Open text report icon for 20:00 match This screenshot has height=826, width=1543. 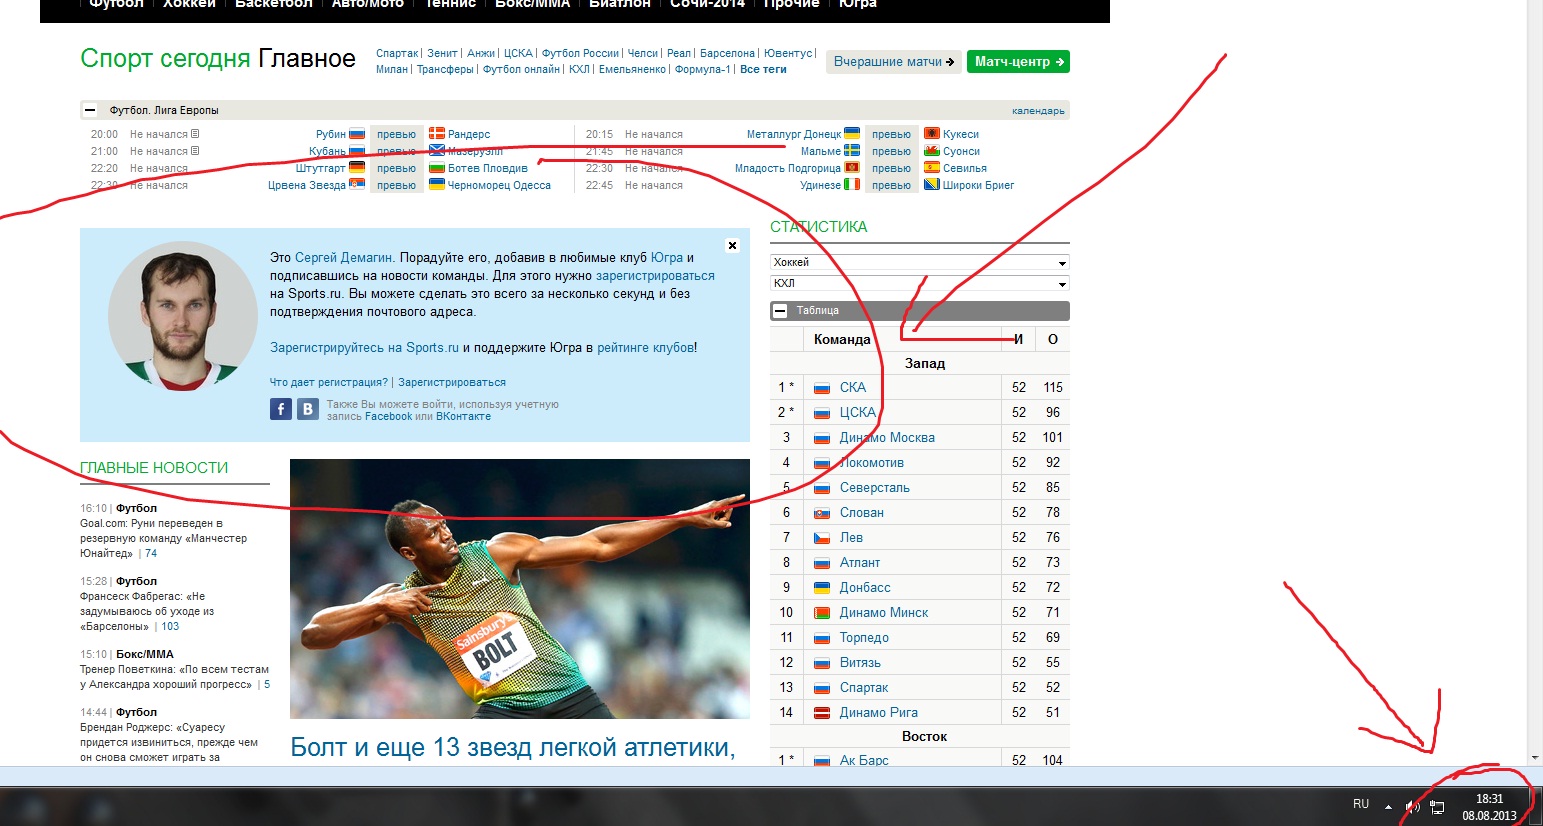click(195, 134)
